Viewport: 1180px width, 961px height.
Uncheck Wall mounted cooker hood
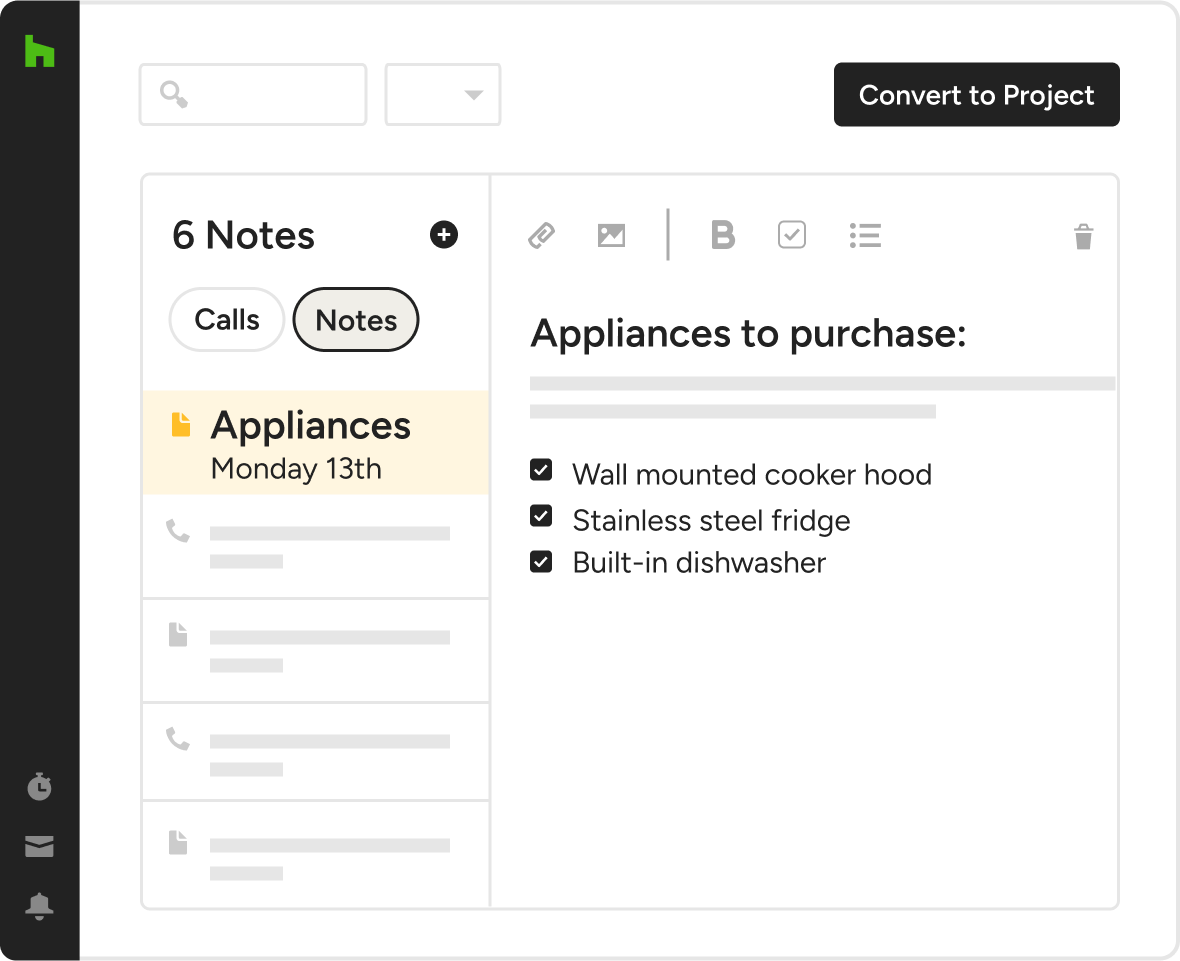[x=541, y=470]
